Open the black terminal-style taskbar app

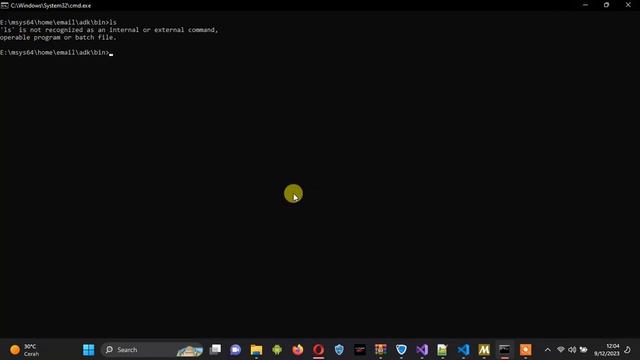[x=360, y=350]
